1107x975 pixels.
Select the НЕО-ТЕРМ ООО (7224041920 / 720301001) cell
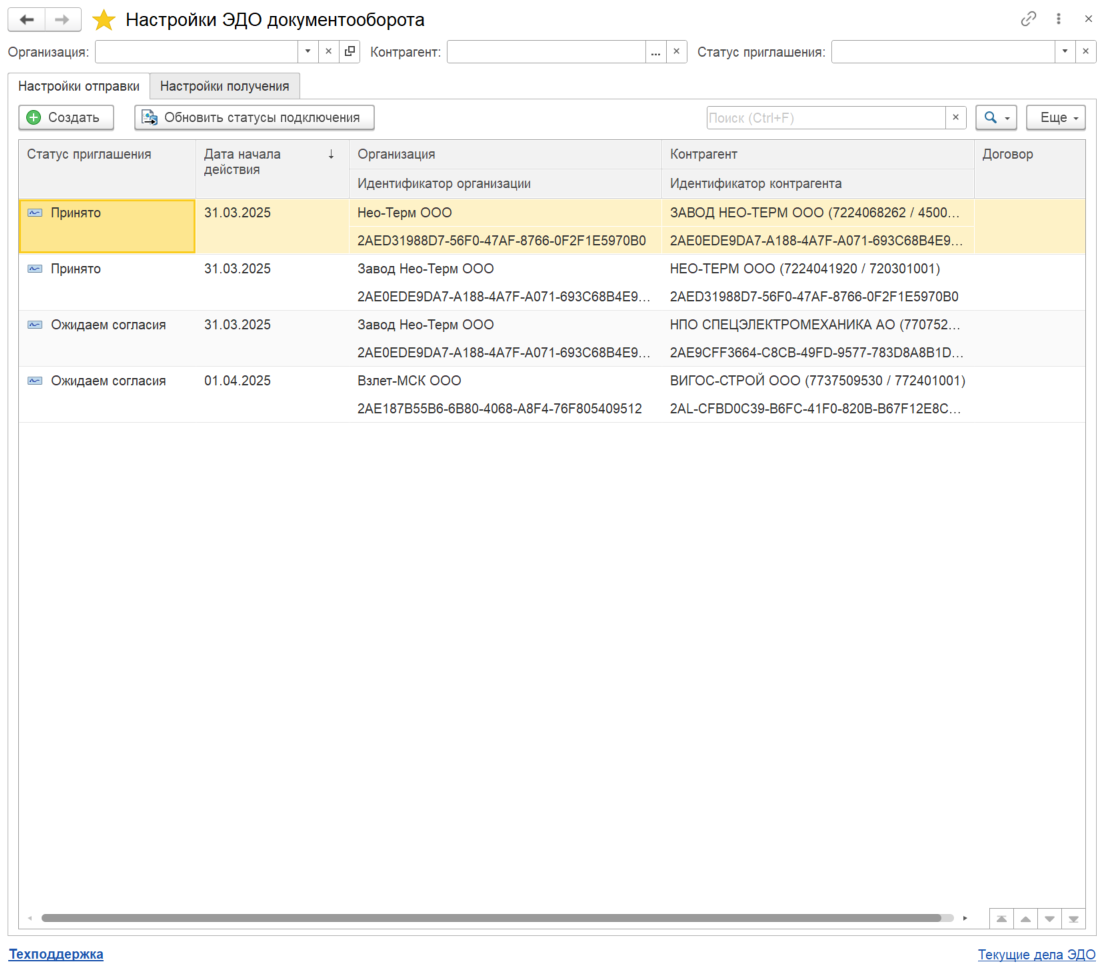pos(818,269)
